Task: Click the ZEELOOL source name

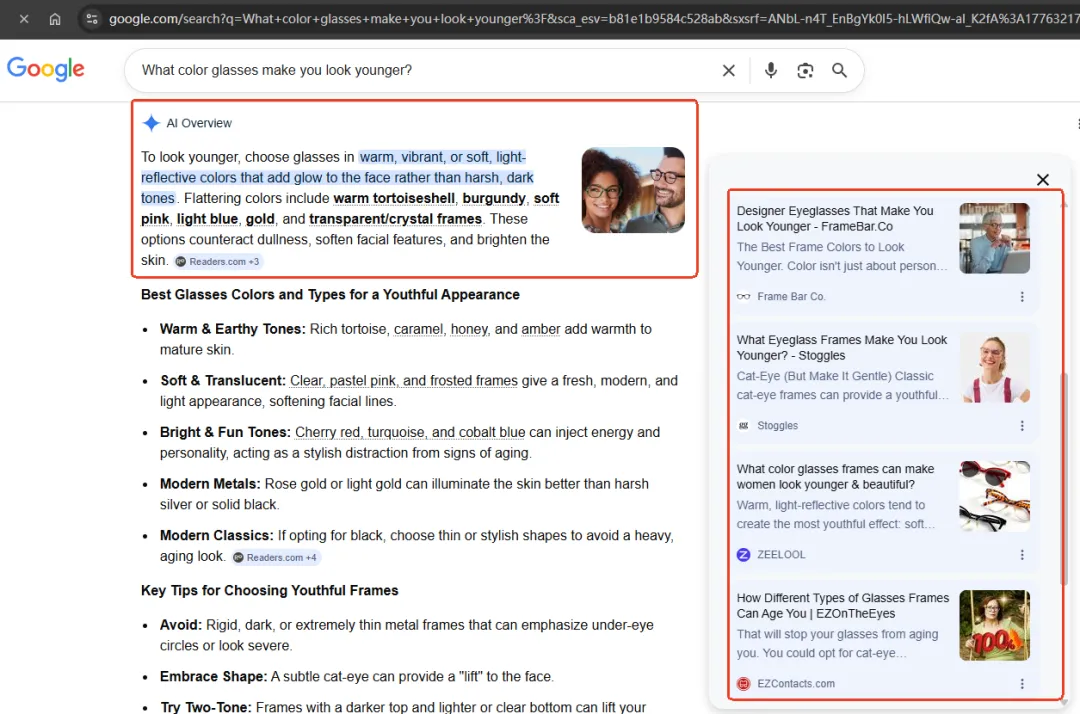Action: (781, 555)
